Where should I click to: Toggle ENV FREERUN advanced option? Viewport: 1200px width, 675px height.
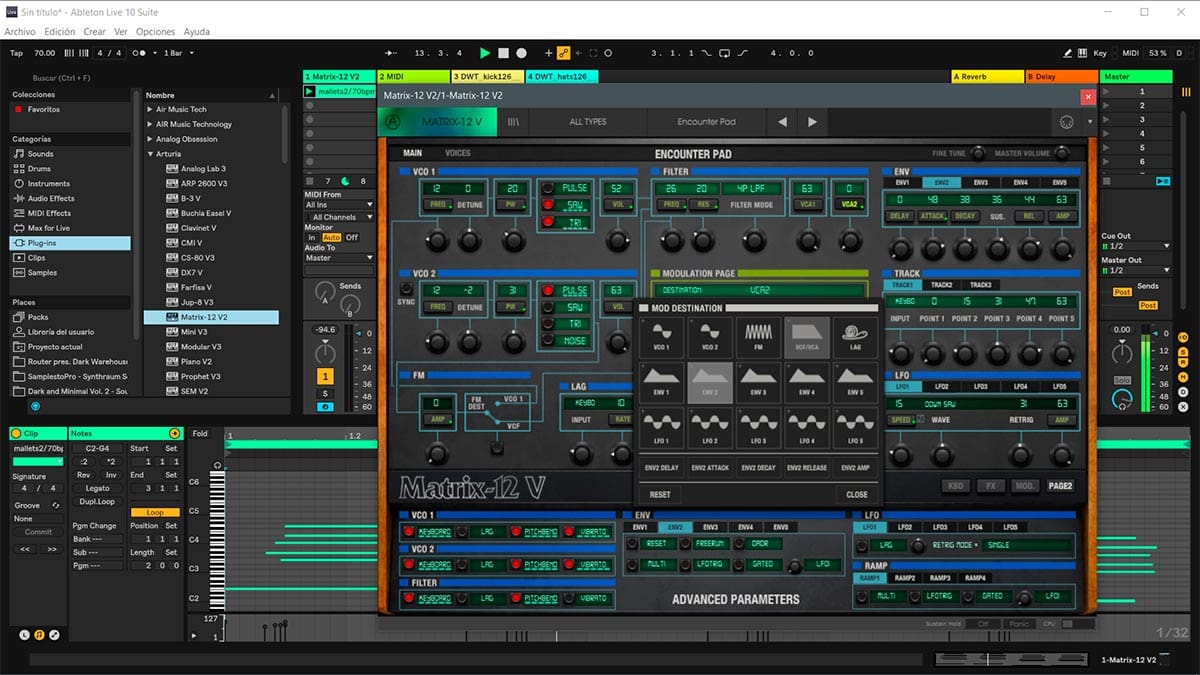pyautogui.click(x=685, y=544)
